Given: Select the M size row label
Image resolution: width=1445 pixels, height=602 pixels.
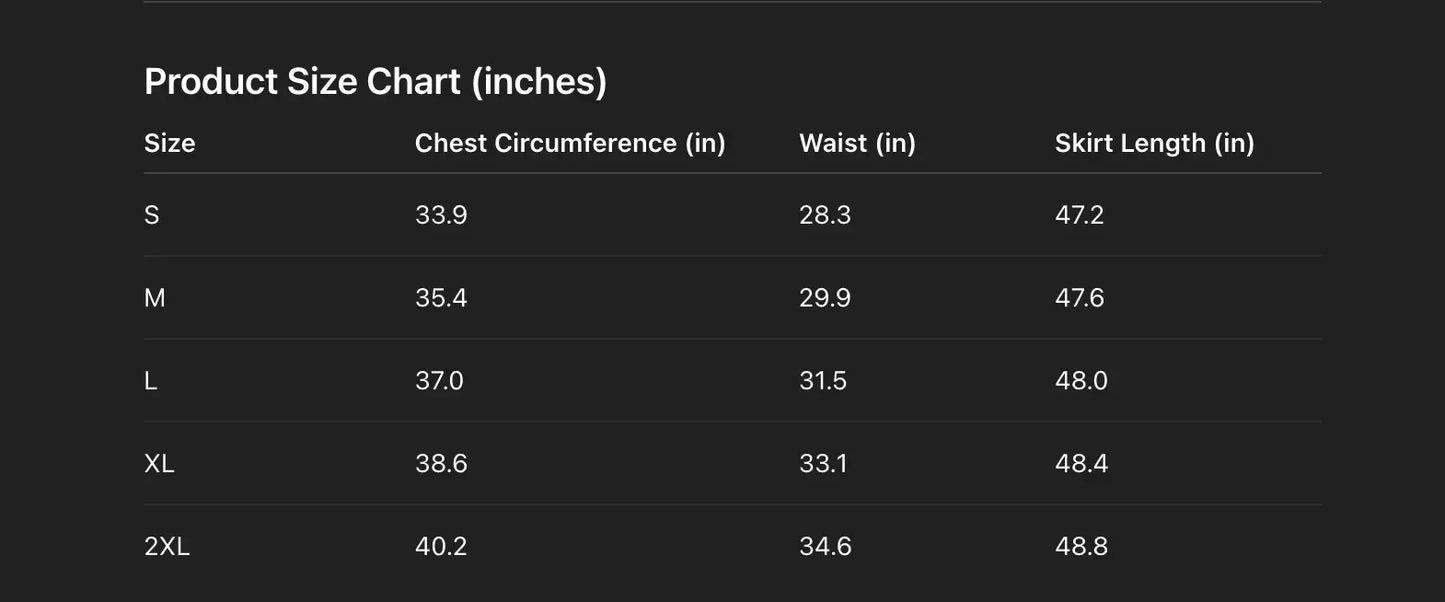Looking at the screenshot, I should 155,298.
